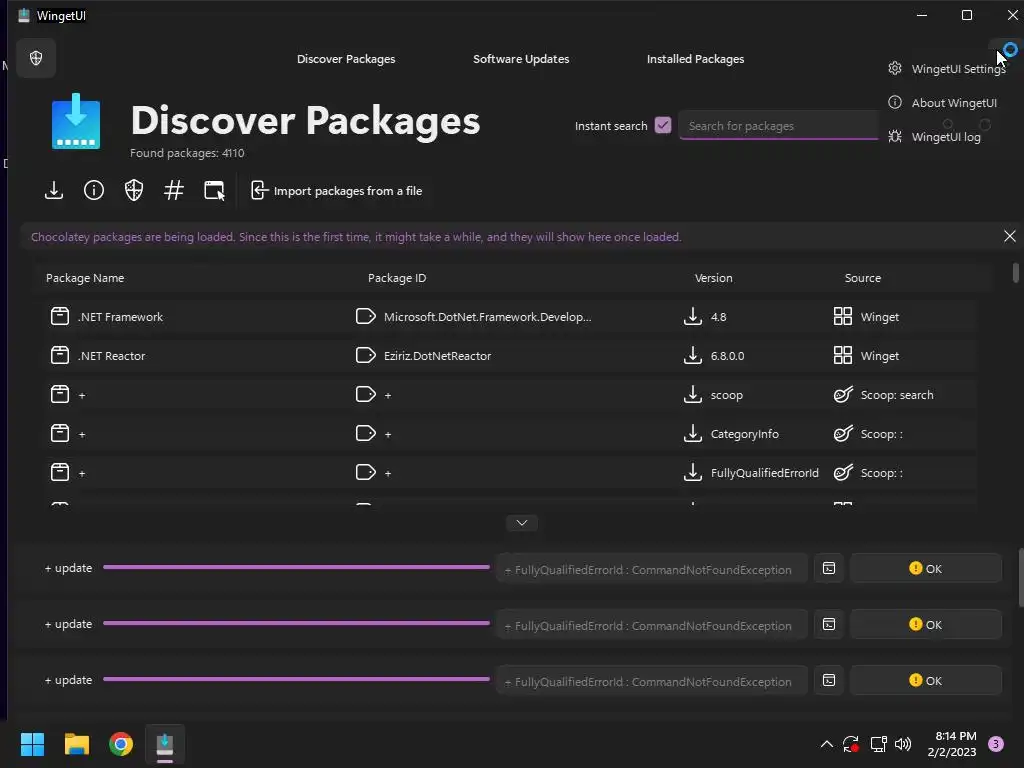This screenshot has height=768, width=1024.
Task: Open Google Chrome from the taskbar
Action: (x=121, y=744)
